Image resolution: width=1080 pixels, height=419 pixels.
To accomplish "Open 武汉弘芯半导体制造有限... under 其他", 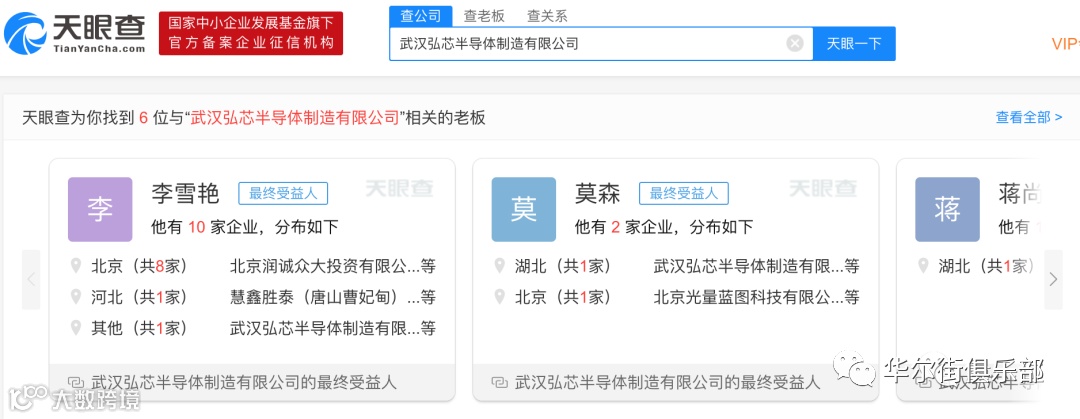I will pyautogui.click(x=333, y=328).
